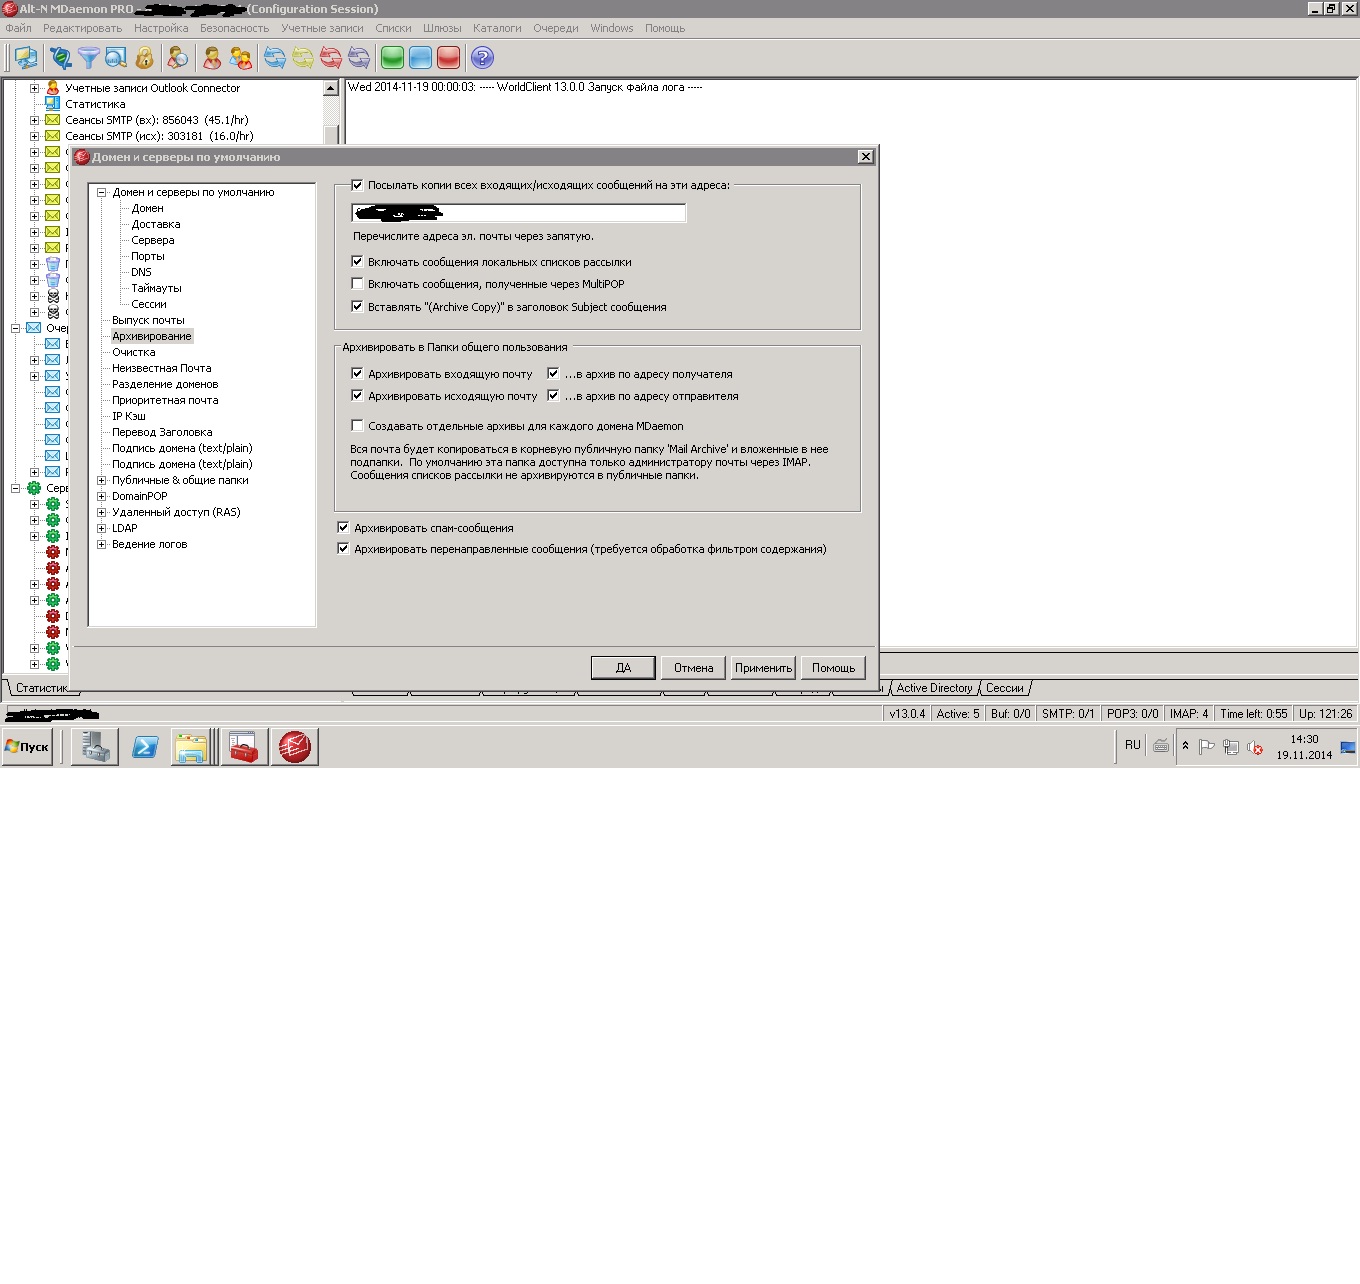Click the 'ДА' button

point(623,668)
